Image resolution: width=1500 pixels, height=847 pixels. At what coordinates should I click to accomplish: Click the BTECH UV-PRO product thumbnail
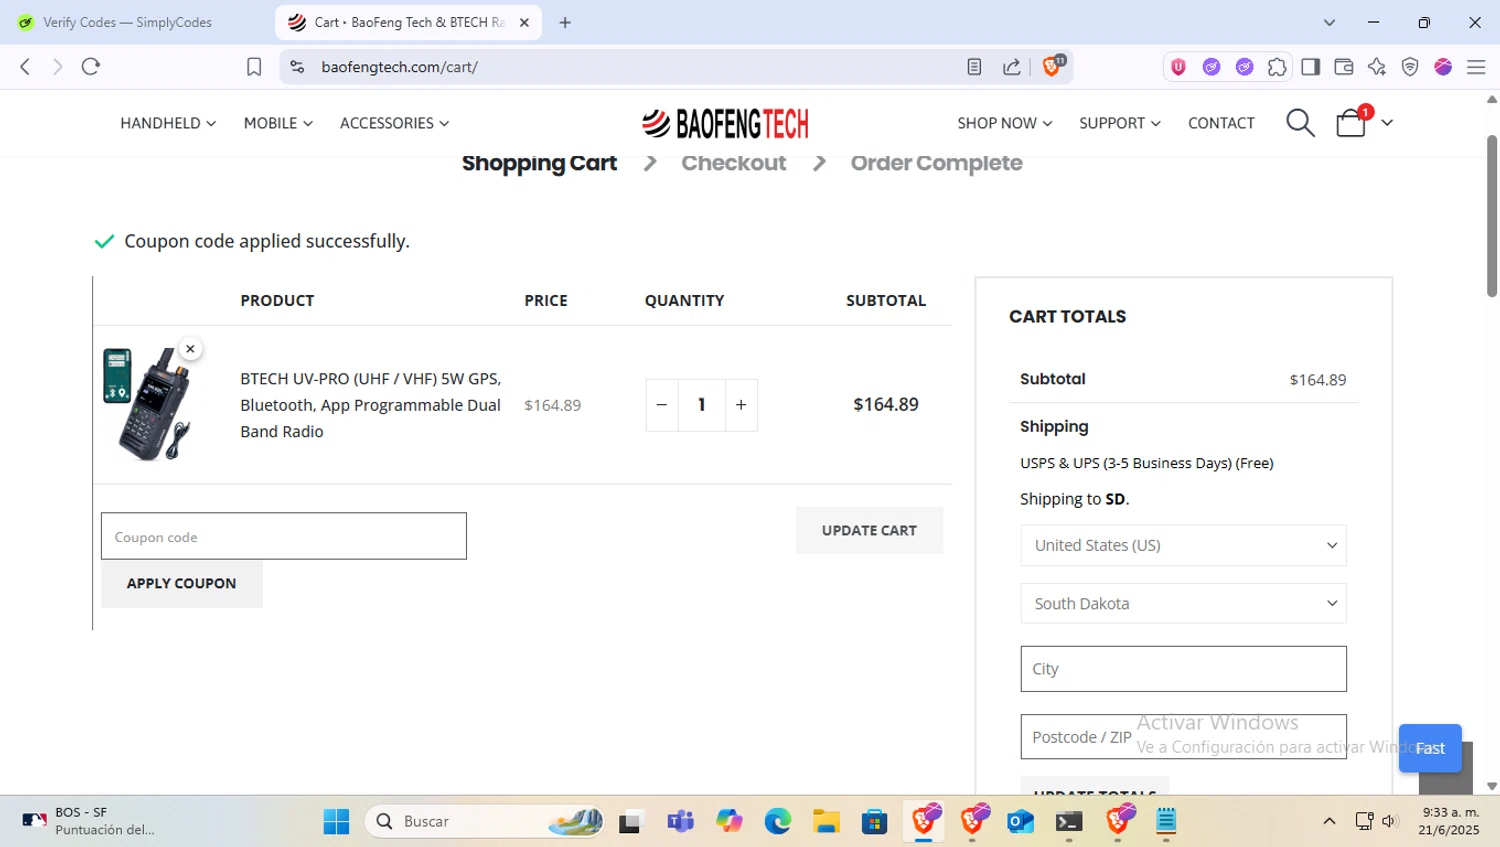147,404
